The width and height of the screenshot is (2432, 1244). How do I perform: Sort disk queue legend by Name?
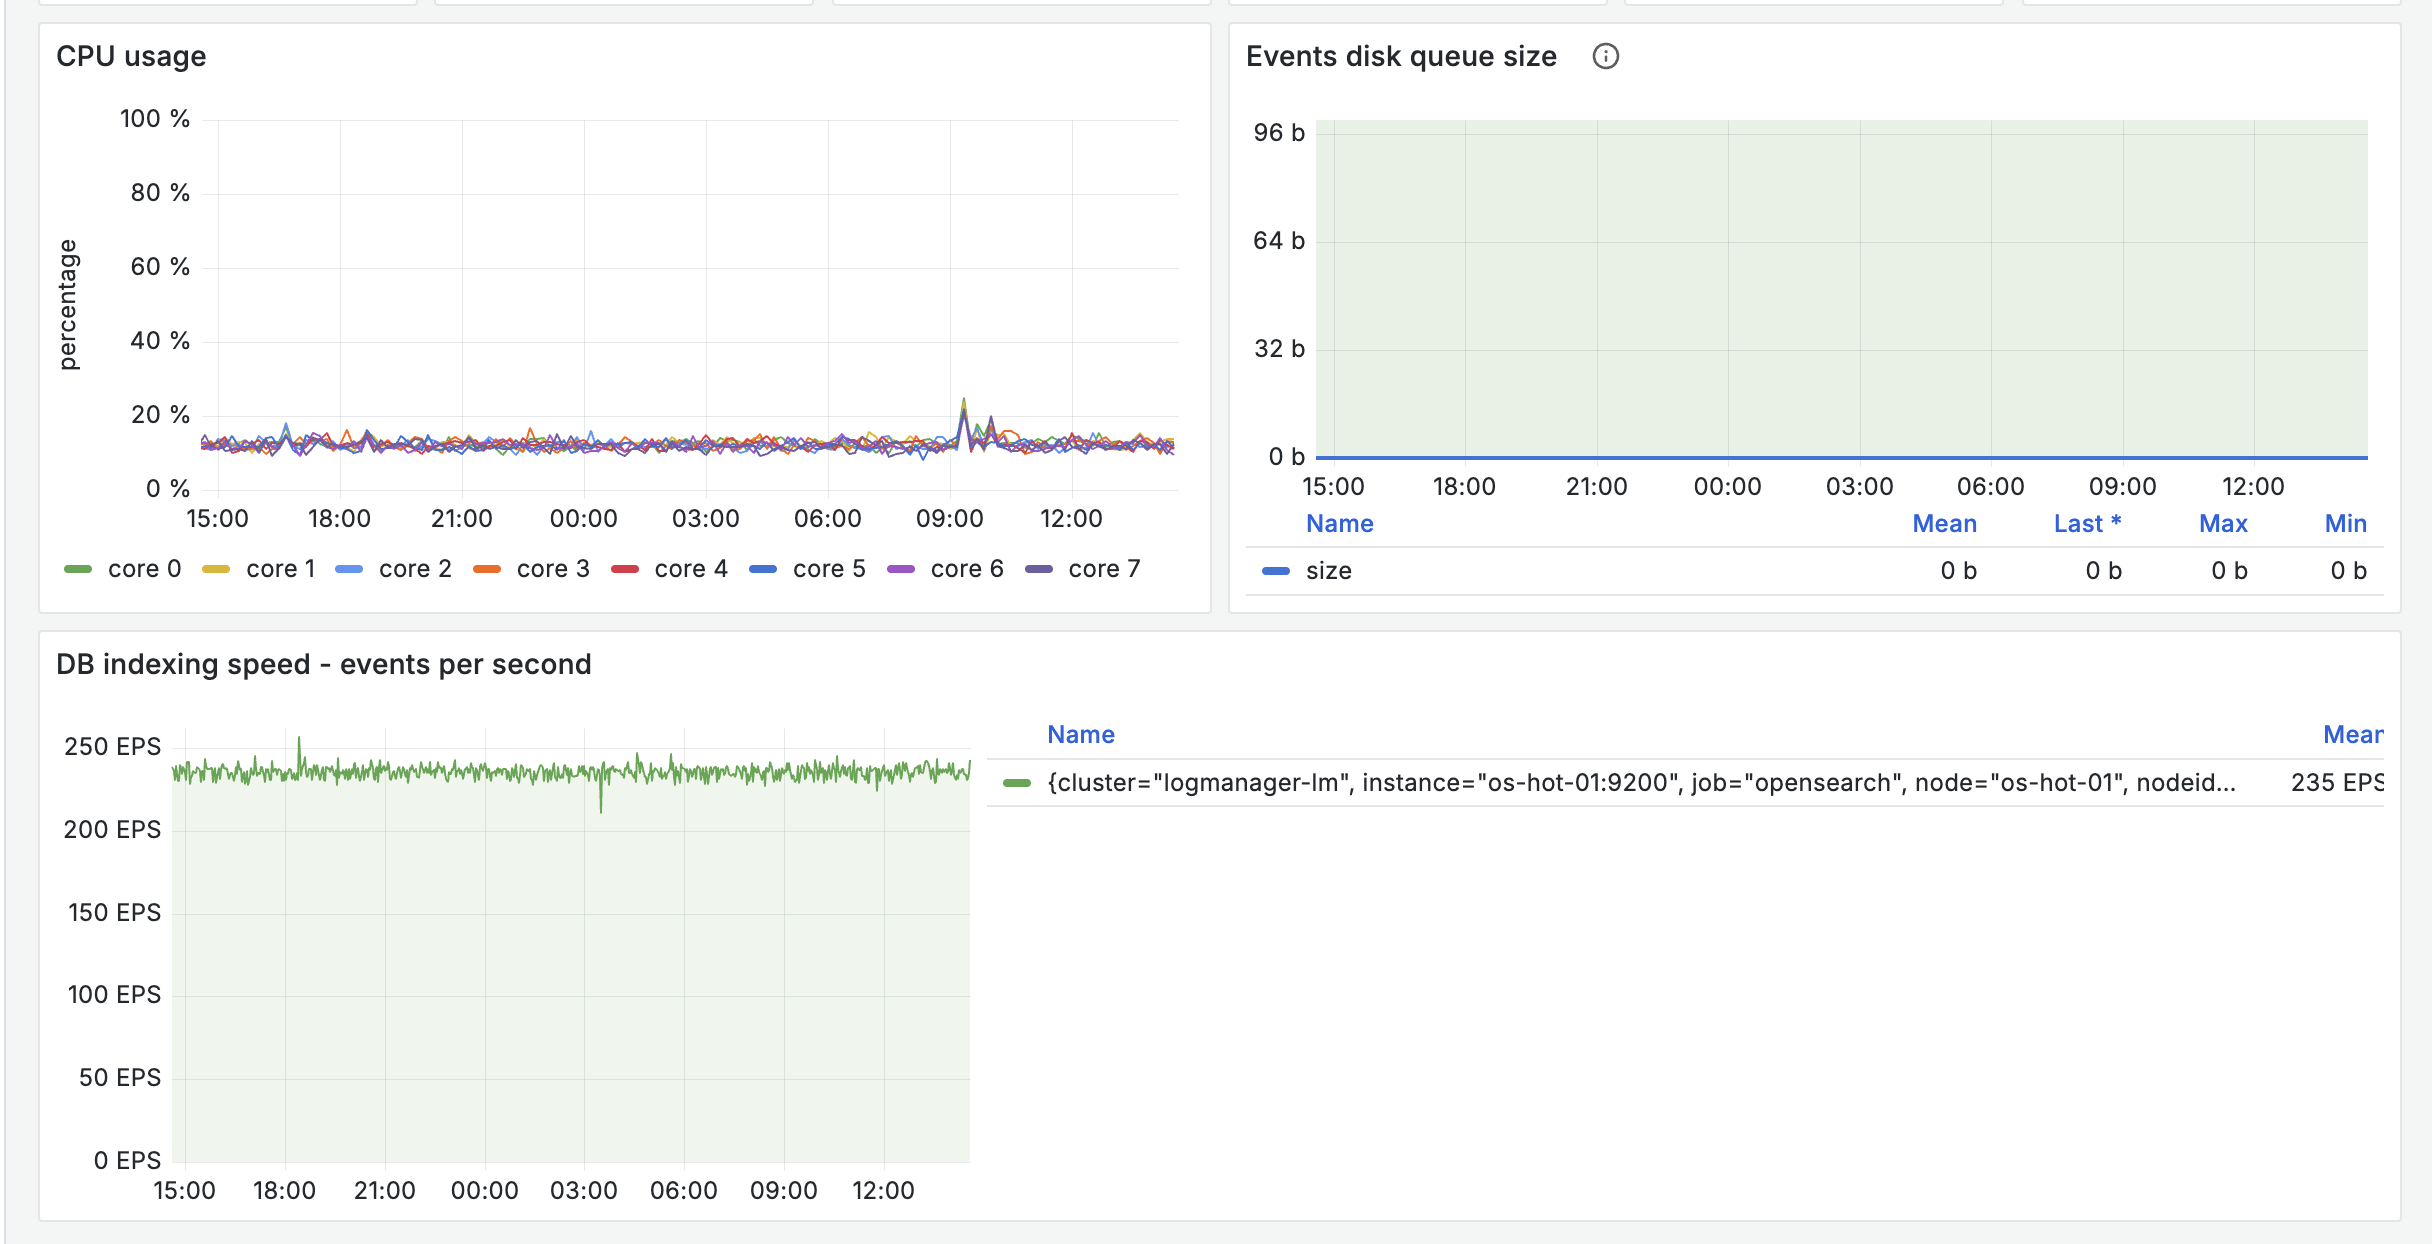tap(1339, 524)
